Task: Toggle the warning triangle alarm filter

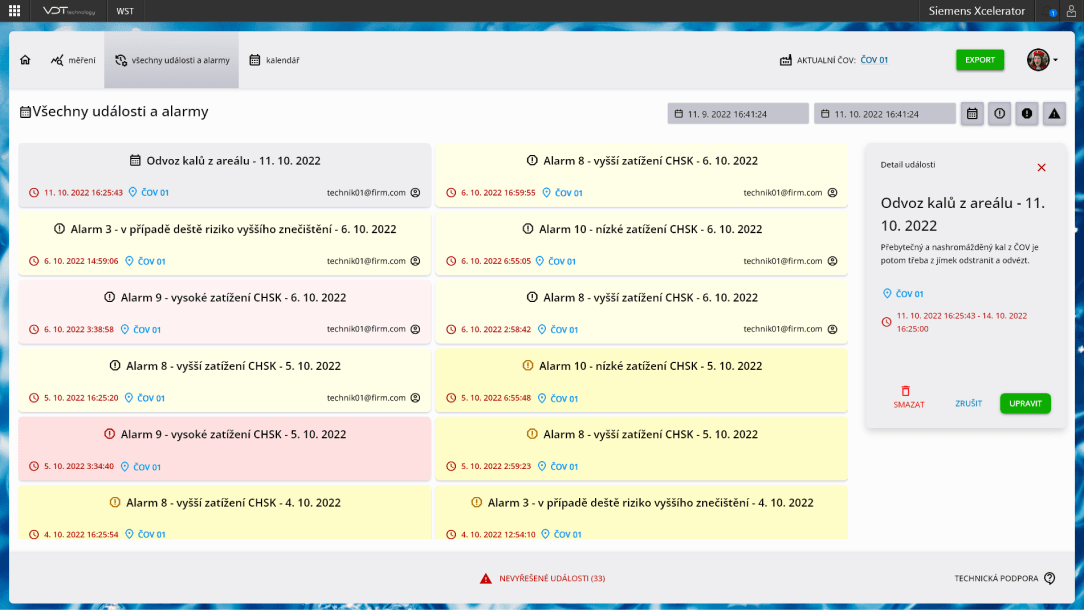Action: point(1054,114)
